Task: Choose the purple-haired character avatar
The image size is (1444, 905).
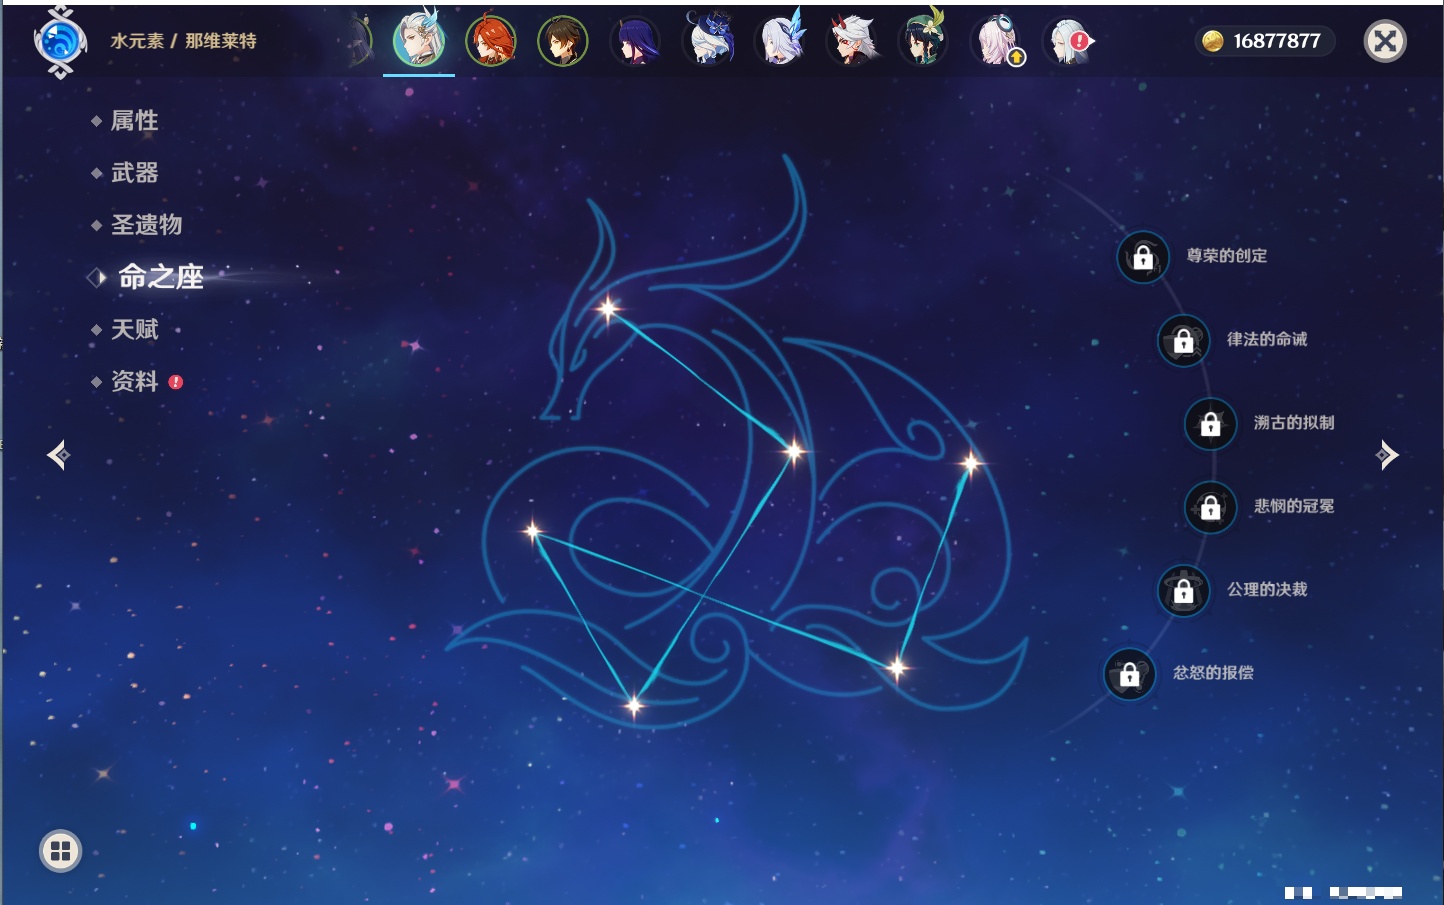Action: [x=635, y=41]
